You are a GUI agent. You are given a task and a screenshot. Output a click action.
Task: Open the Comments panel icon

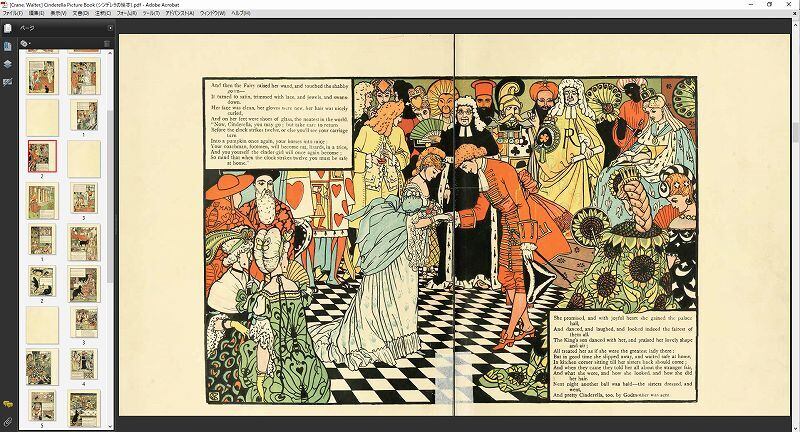coord(7,404)
